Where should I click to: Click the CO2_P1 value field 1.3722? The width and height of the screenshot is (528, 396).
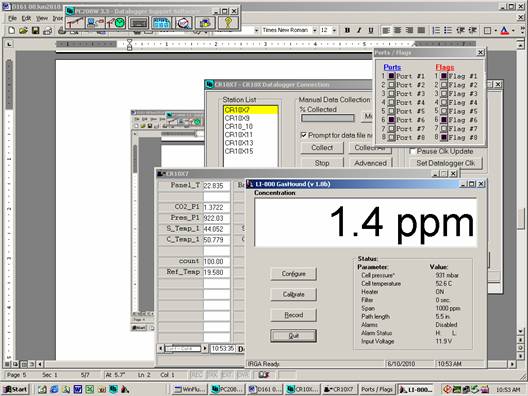click(x=217, y=207)
